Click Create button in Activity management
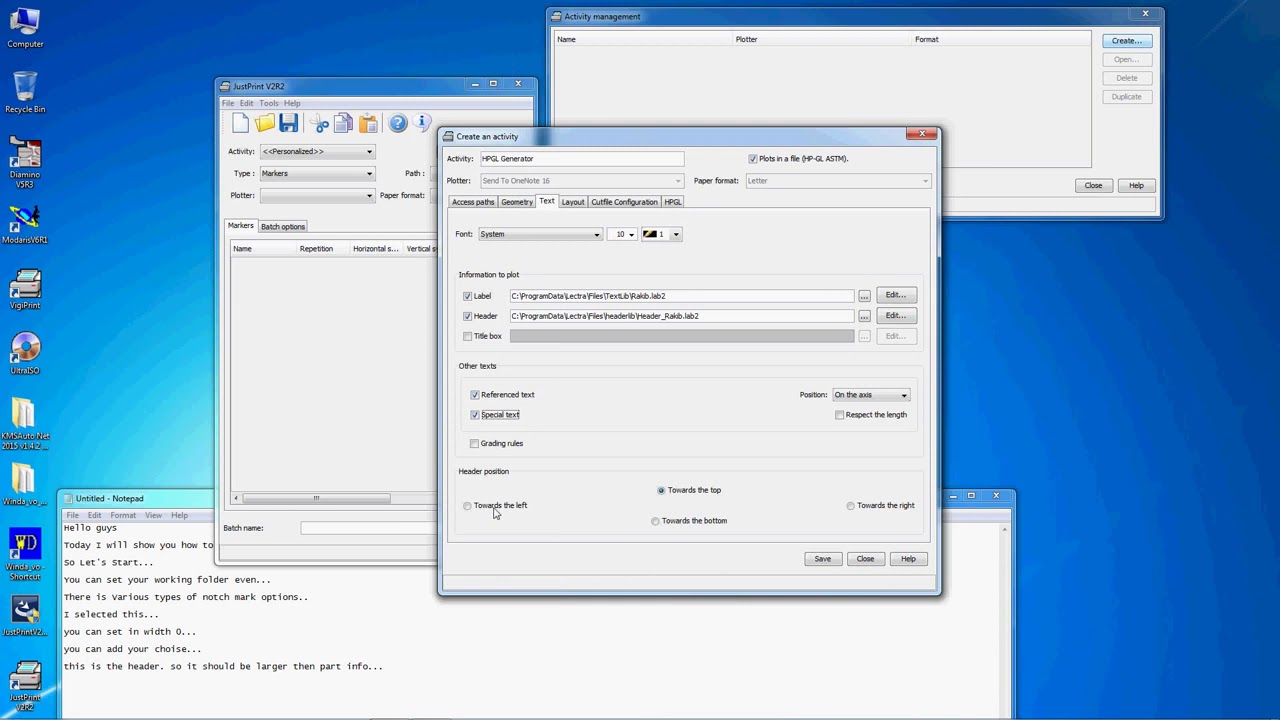The height and width of the screenshot is (720, 1280). (1126, 41)
